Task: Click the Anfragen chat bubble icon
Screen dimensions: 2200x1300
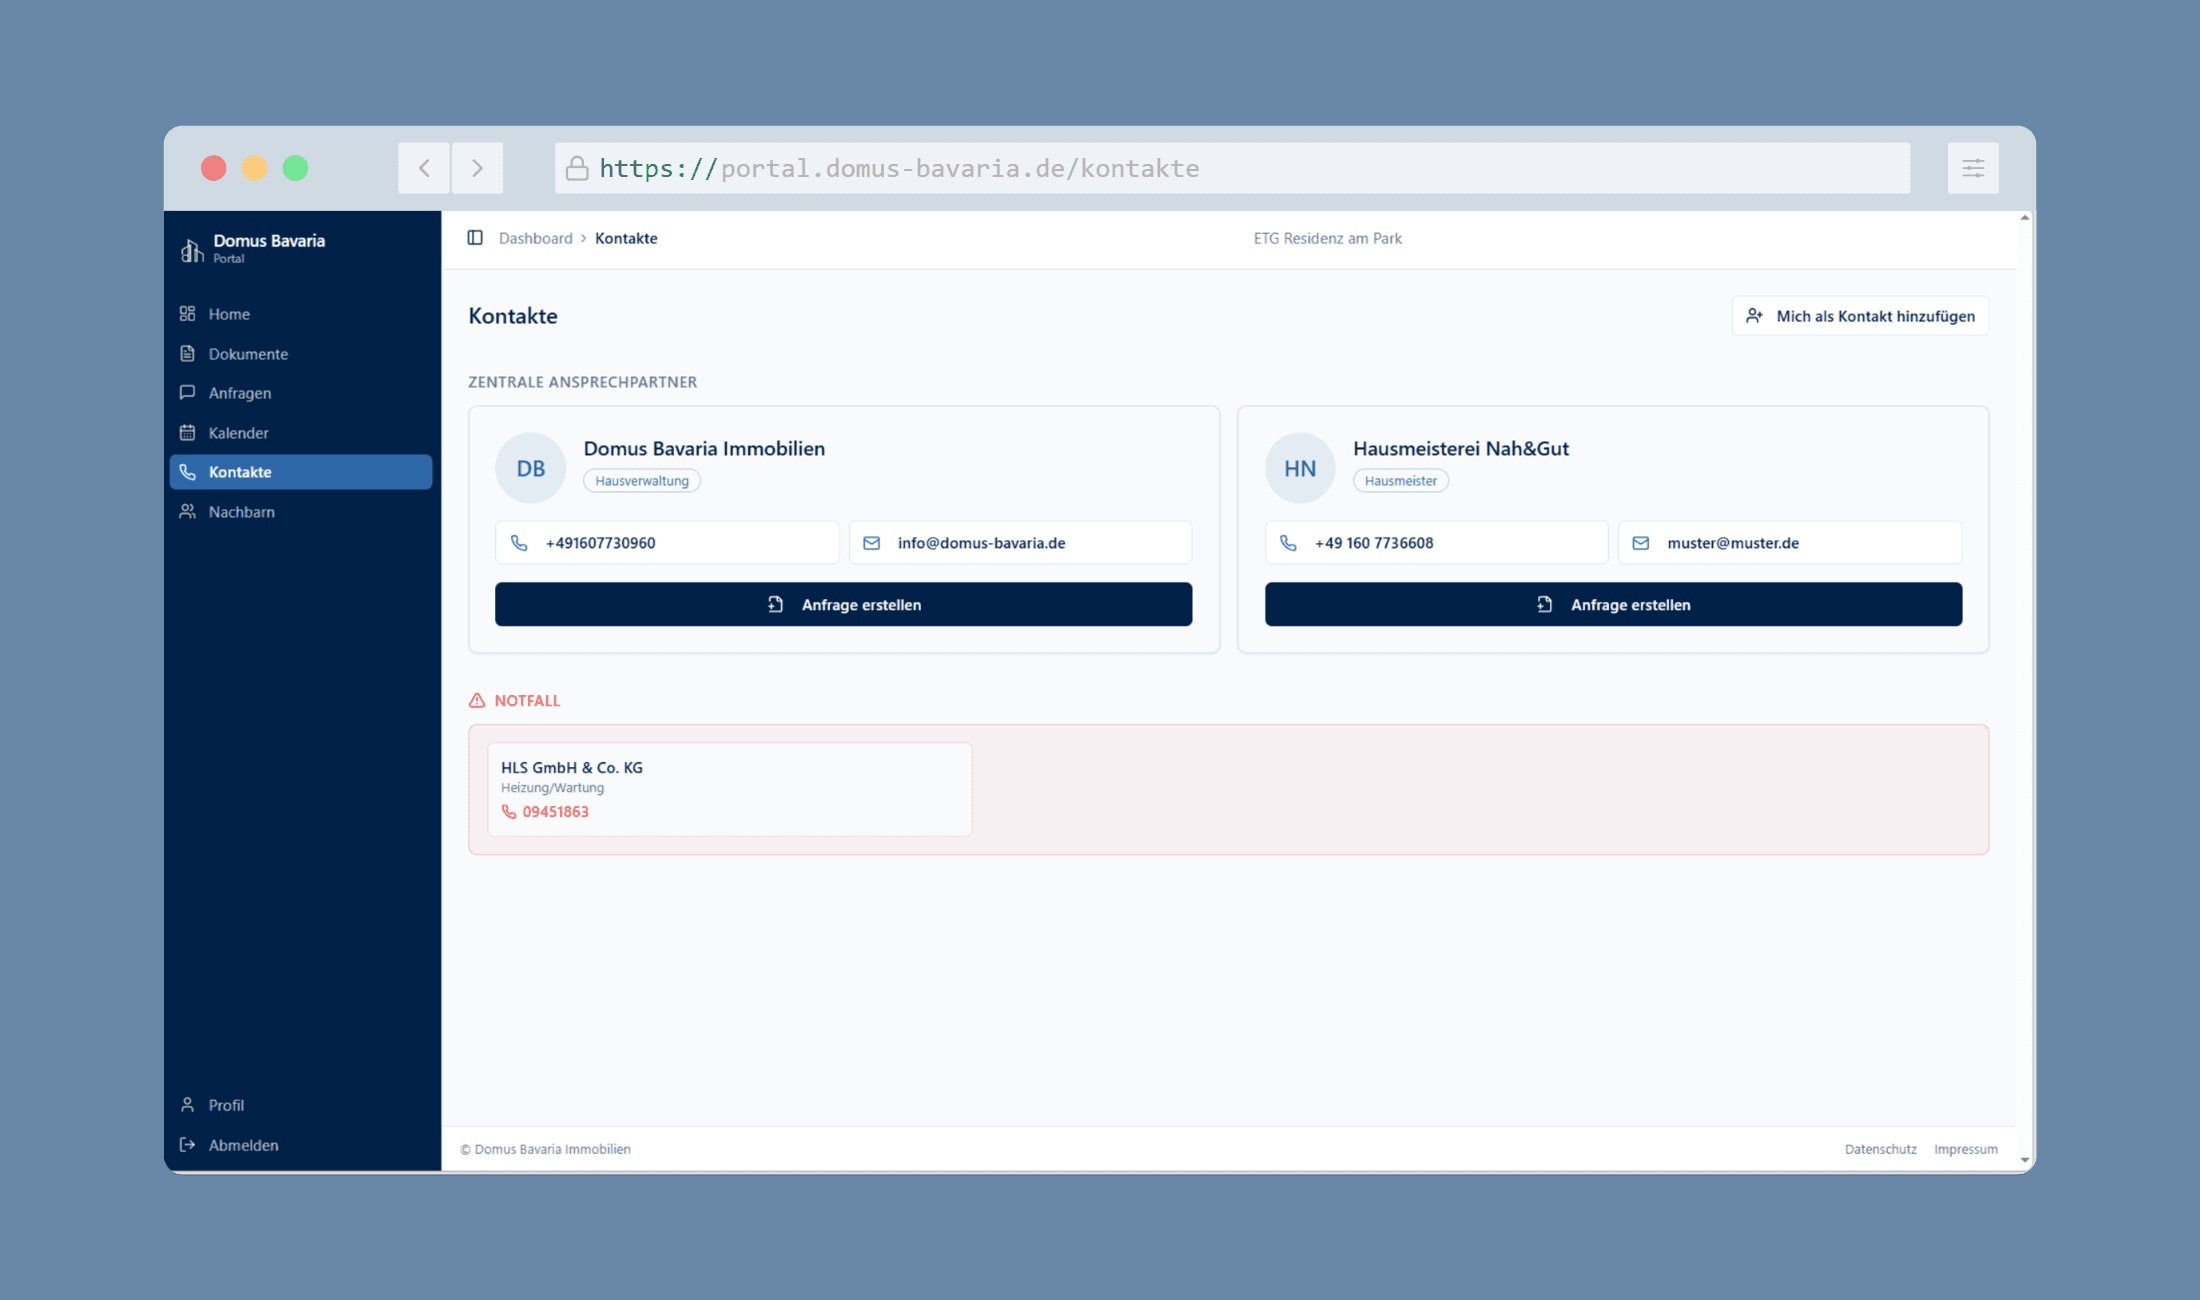Action: coord(187,393)
